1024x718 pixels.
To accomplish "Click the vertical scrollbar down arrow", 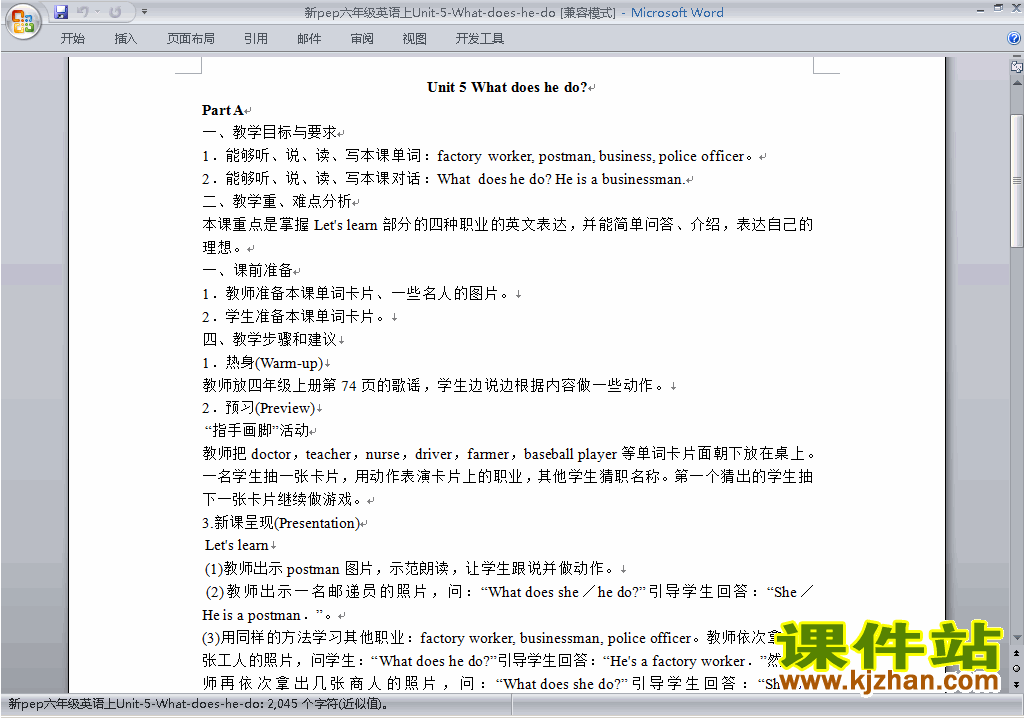I will (1017, 638).
